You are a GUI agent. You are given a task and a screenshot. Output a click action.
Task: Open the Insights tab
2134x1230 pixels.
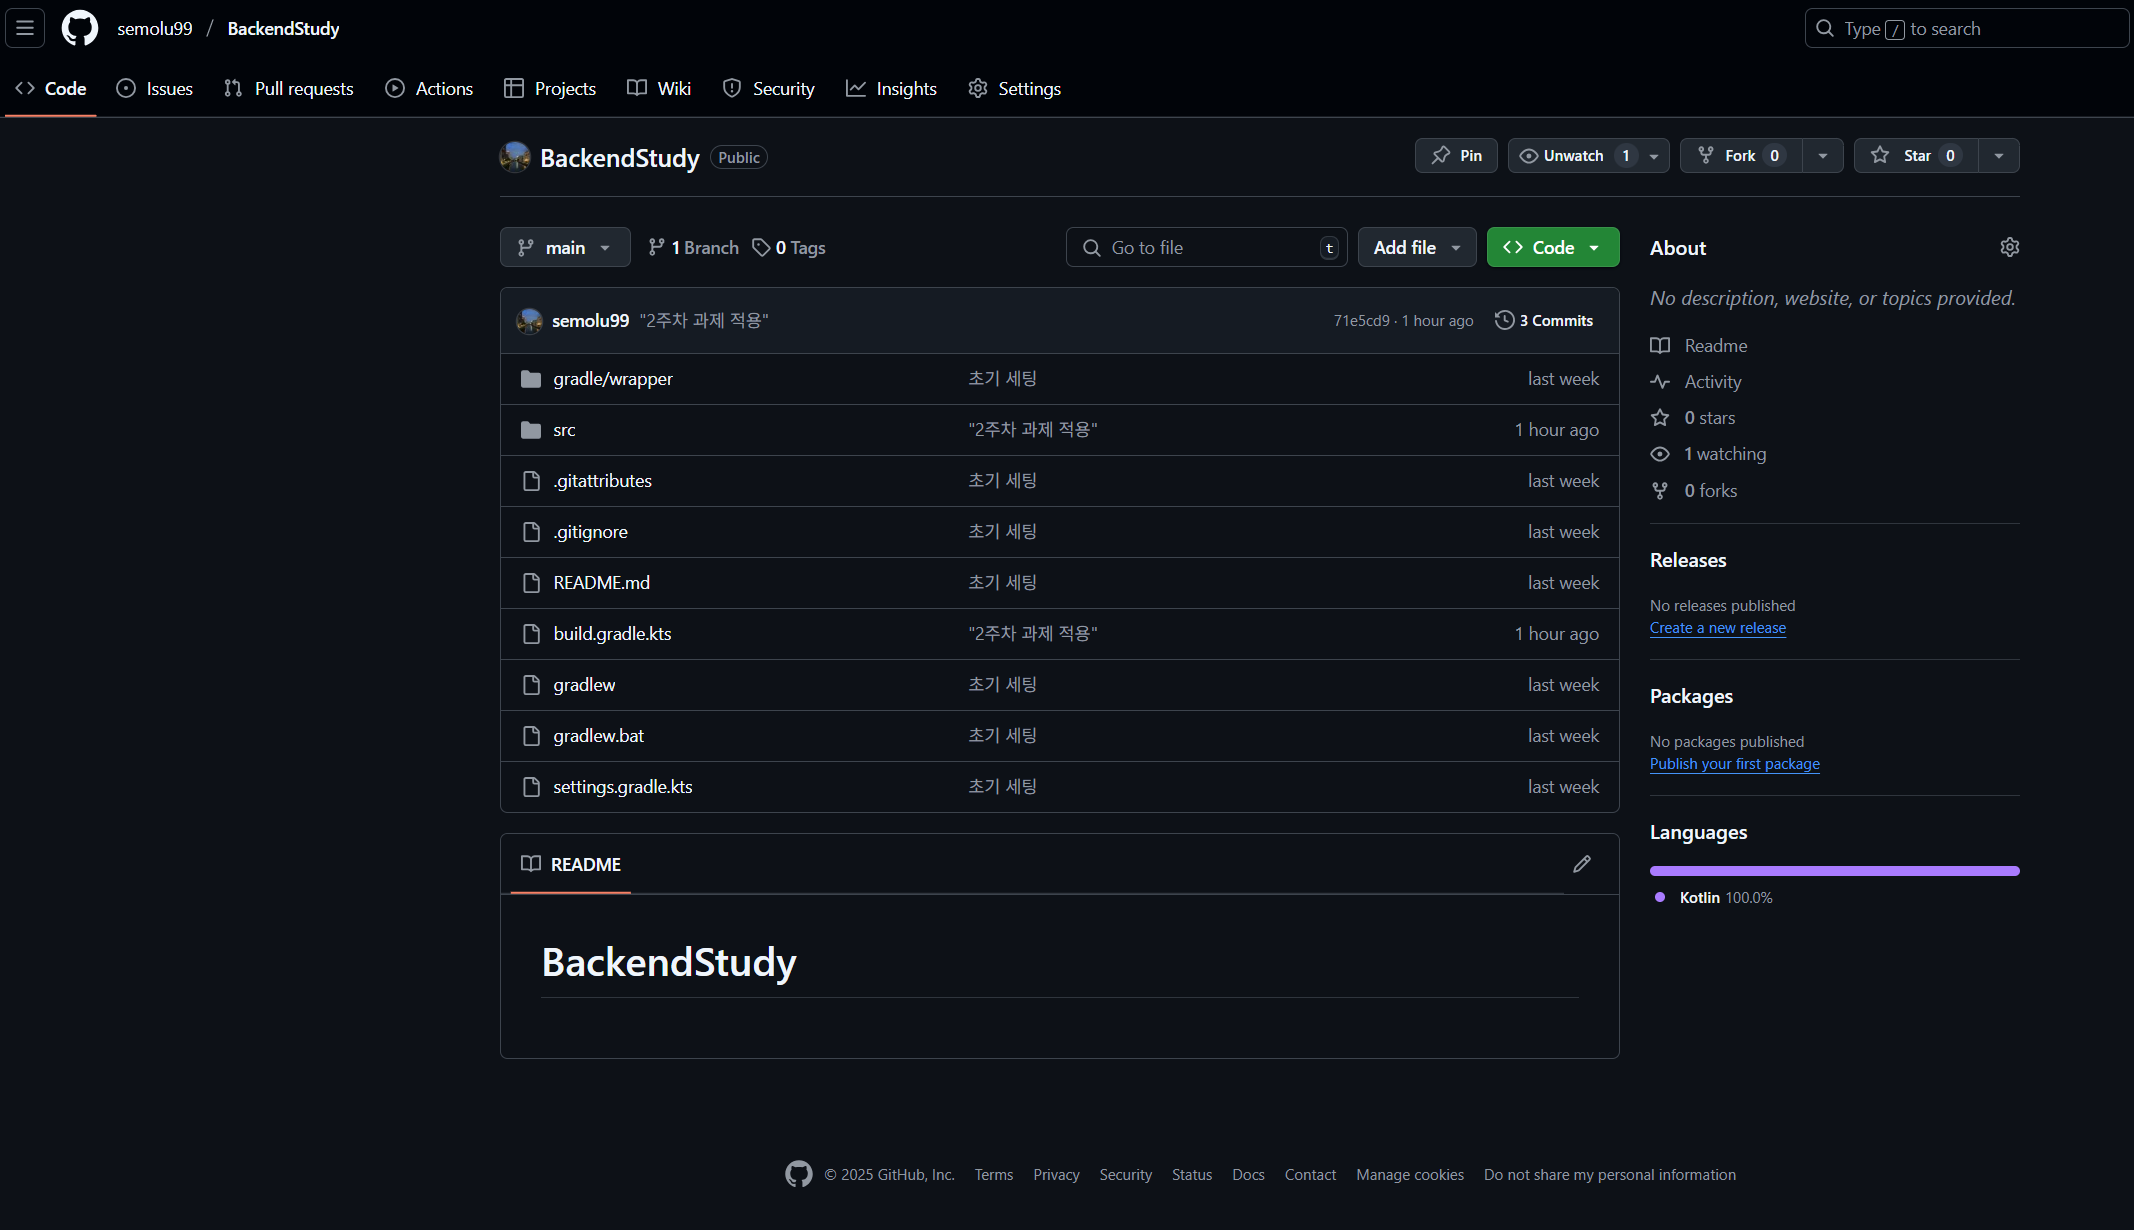click(891, 88)
